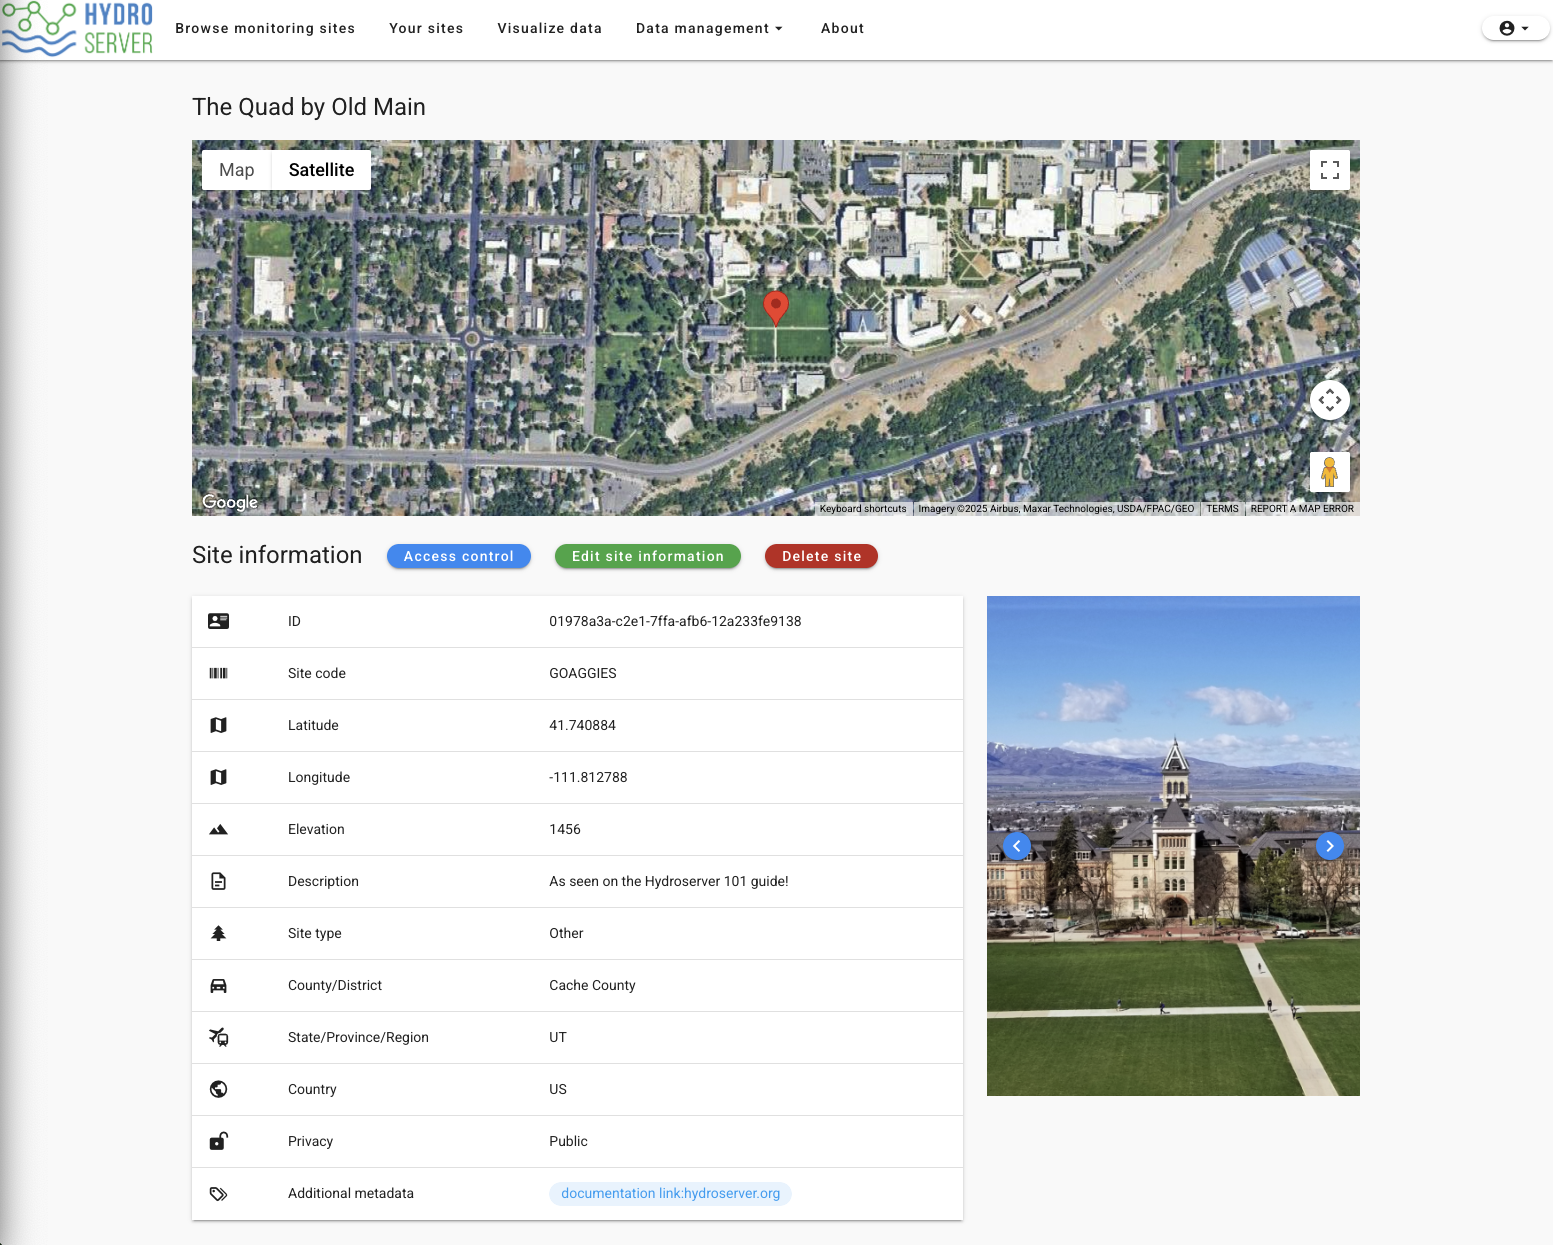Click the County/District car icon

click(x=218, y=985)
